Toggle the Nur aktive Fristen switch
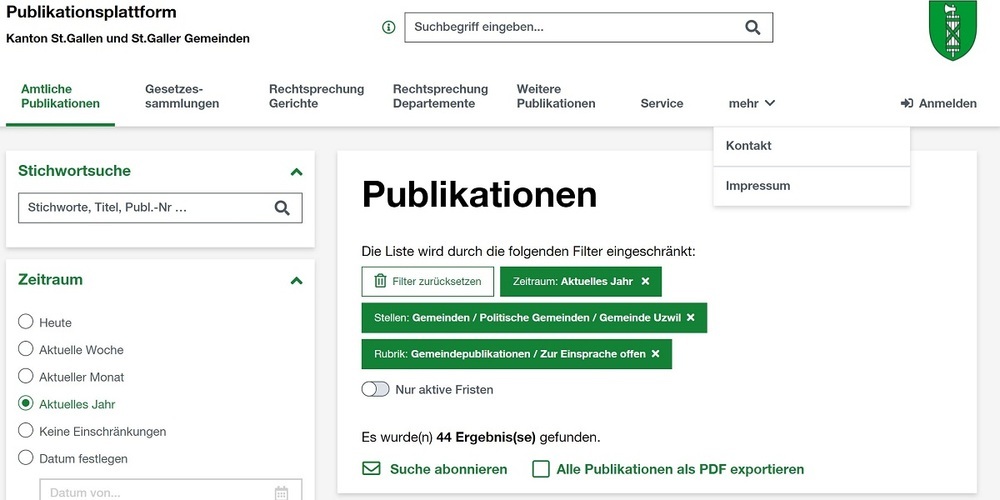The height and width of the screenshot is (500, 1000). (x=376, y=389)
